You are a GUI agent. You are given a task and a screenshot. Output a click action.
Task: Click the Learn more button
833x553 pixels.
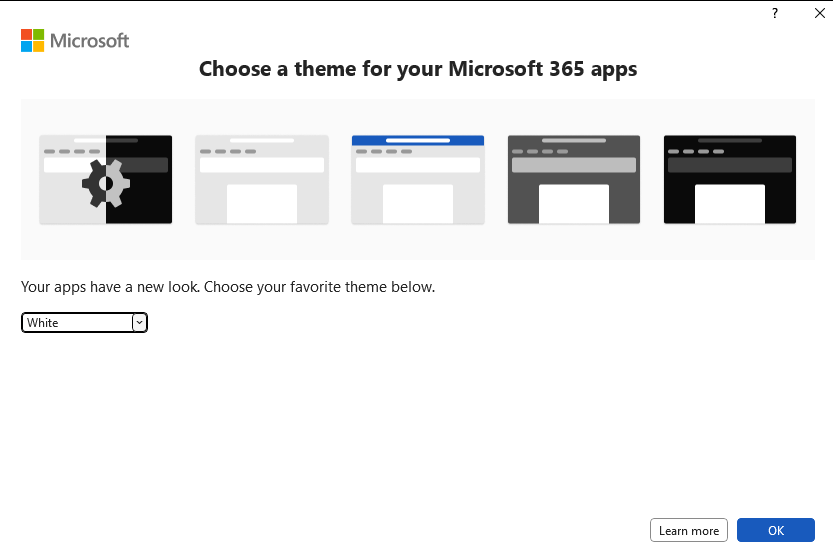click(x=689, y=530)
